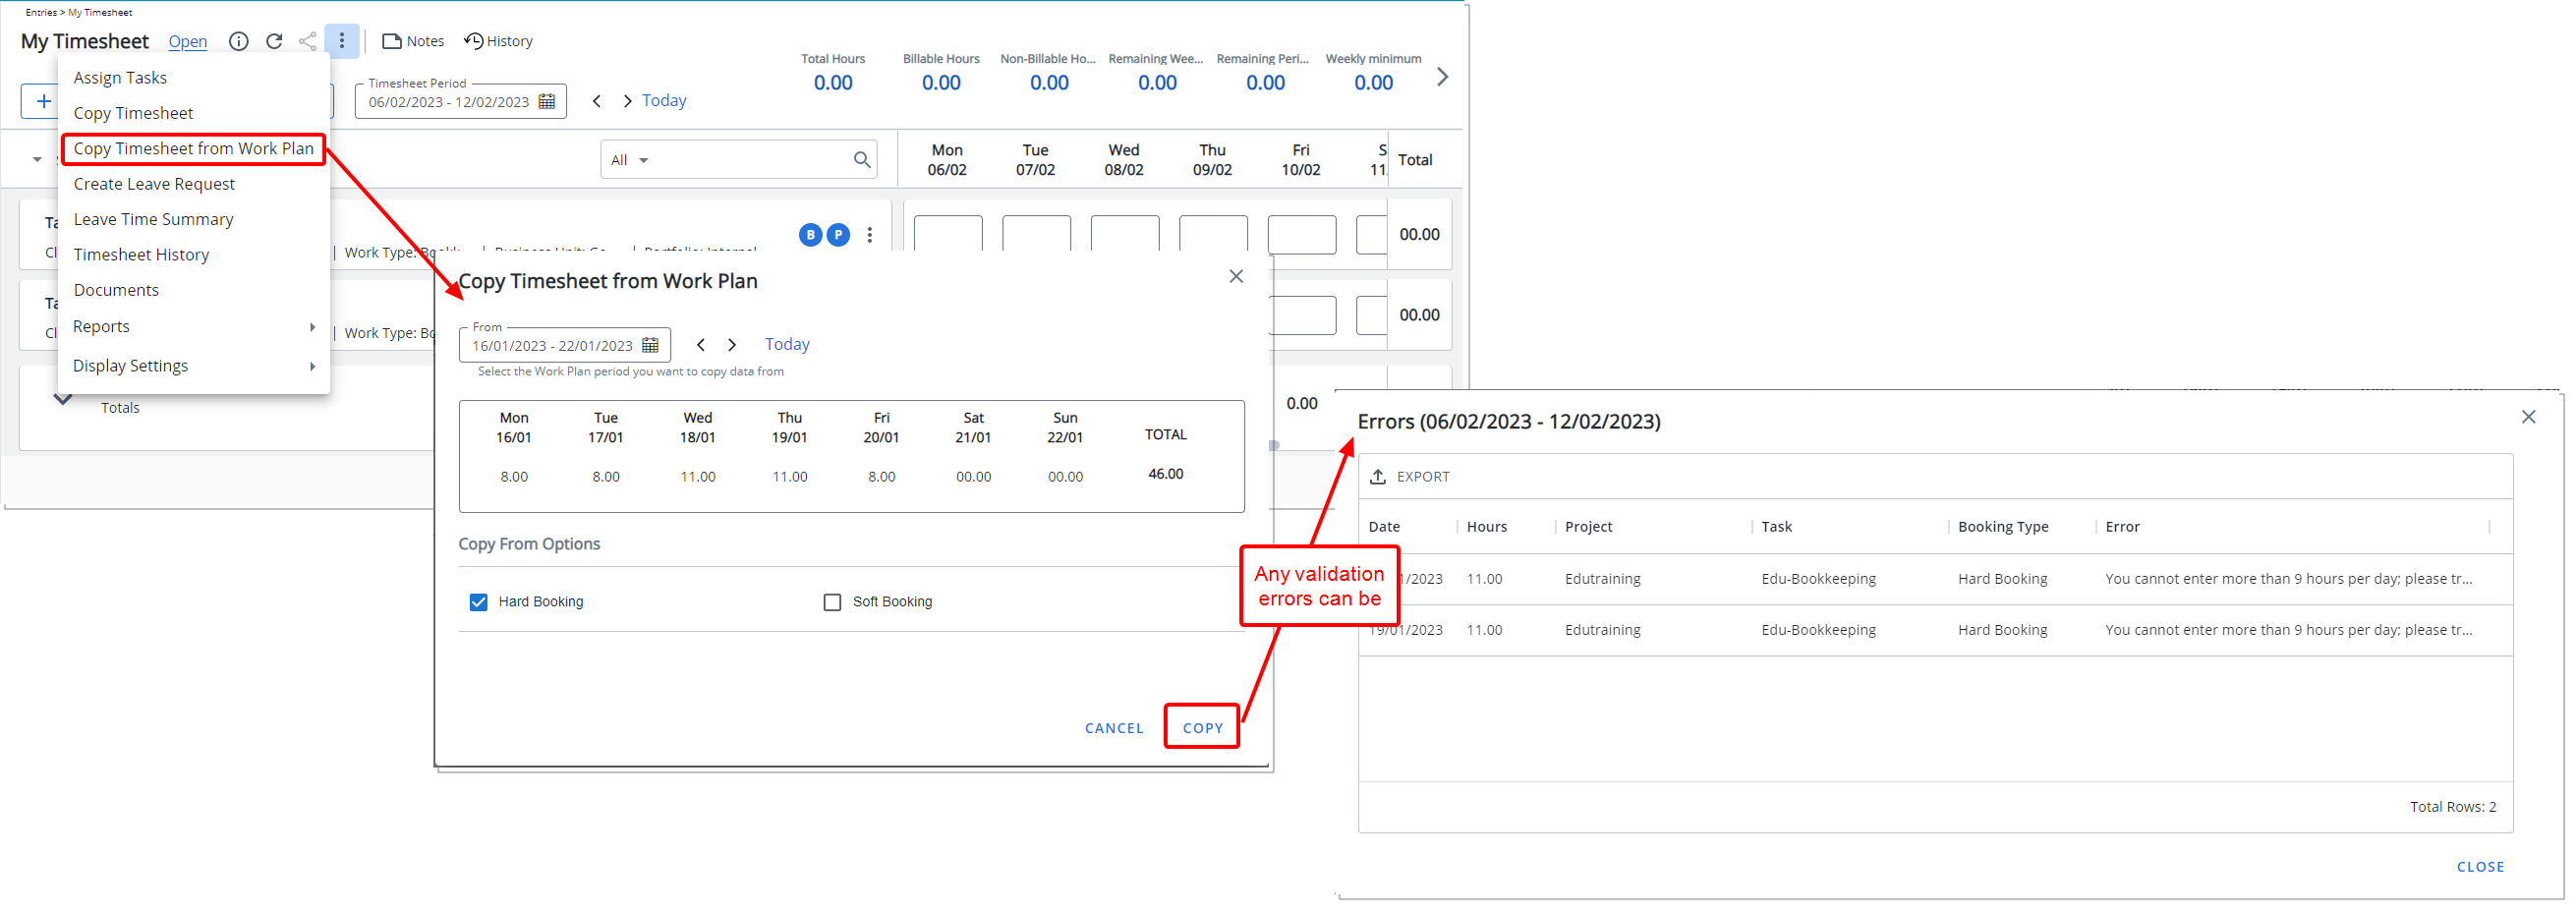Click the Total Hours 0.00 metric
Image resolution: width=2576 pixels, height=911 pixels.
pos(833,83)
